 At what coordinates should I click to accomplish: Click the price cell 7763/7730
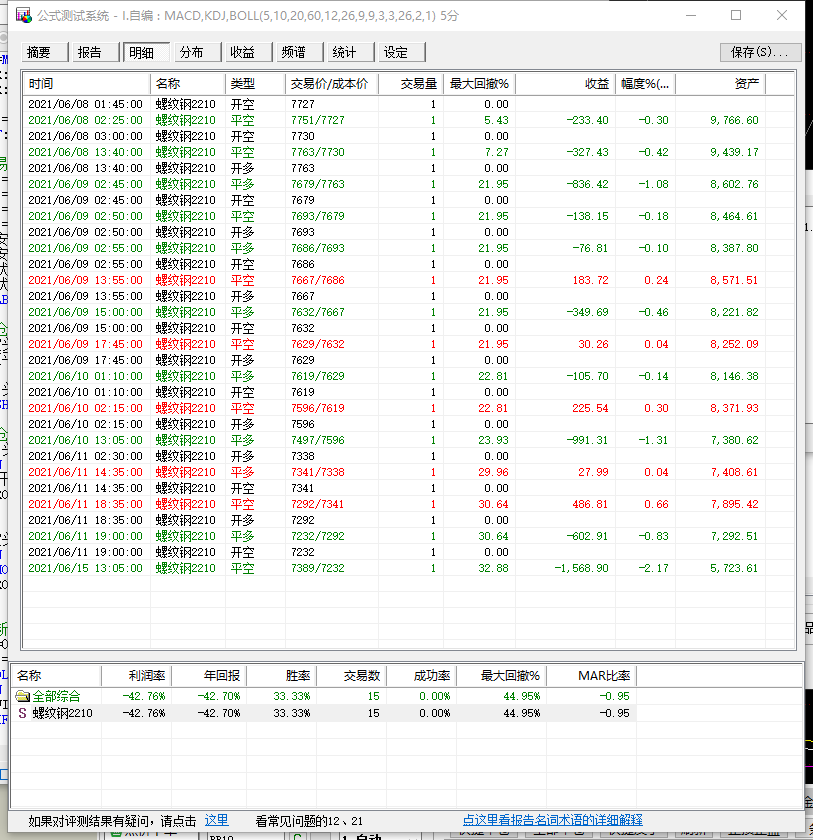pyautogui.click(x=318, y=152)
